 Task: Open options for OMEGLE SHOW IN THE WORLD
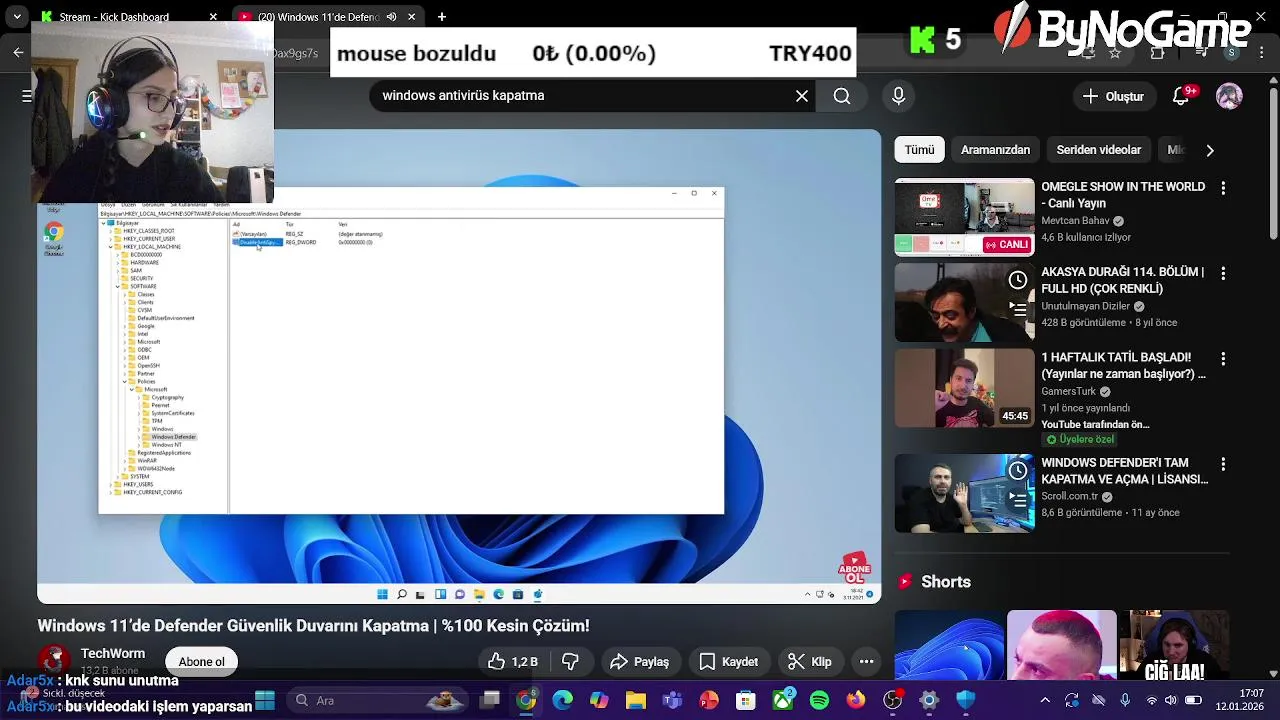point(1222,188)
